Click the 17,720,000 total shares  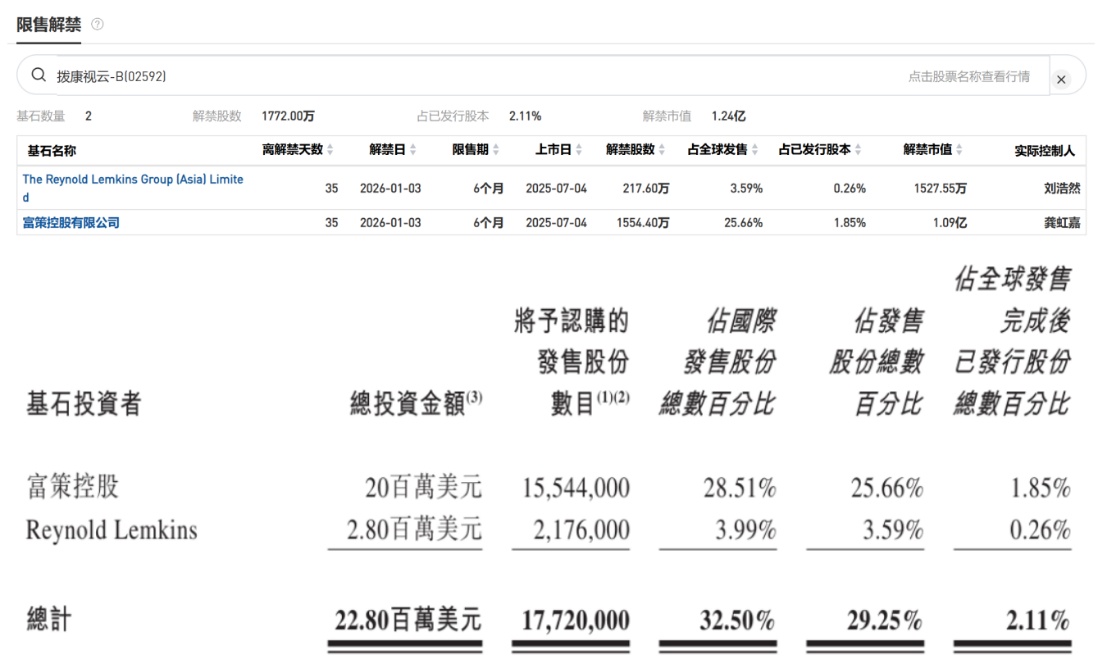coord(575,621)
